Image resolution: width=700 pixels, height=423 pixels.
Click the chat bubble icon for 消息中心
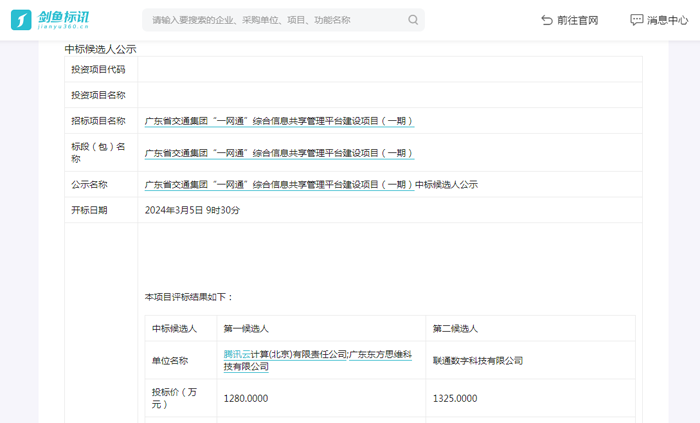point(637,20)
